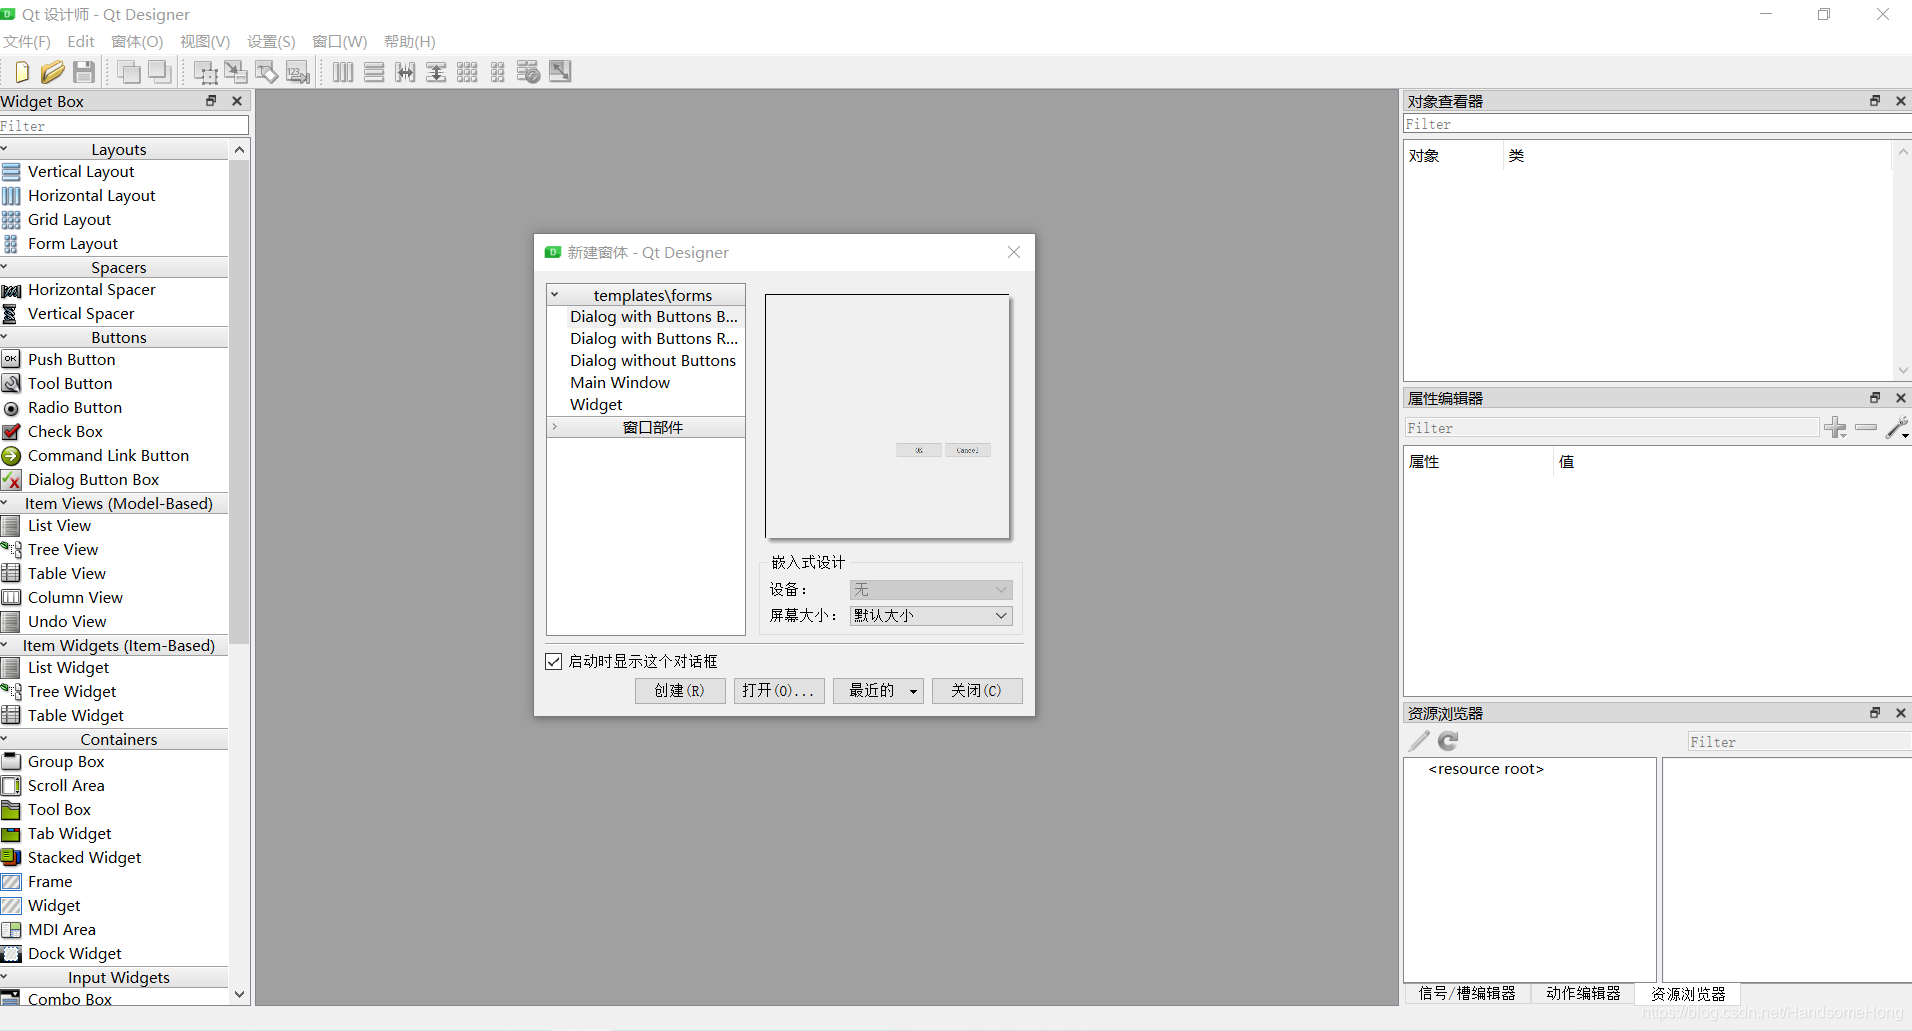Uncheck 启动时显示这个对话框 checkbox
The height and width of the screenshot is (1031, 1912).
[554, 661]
